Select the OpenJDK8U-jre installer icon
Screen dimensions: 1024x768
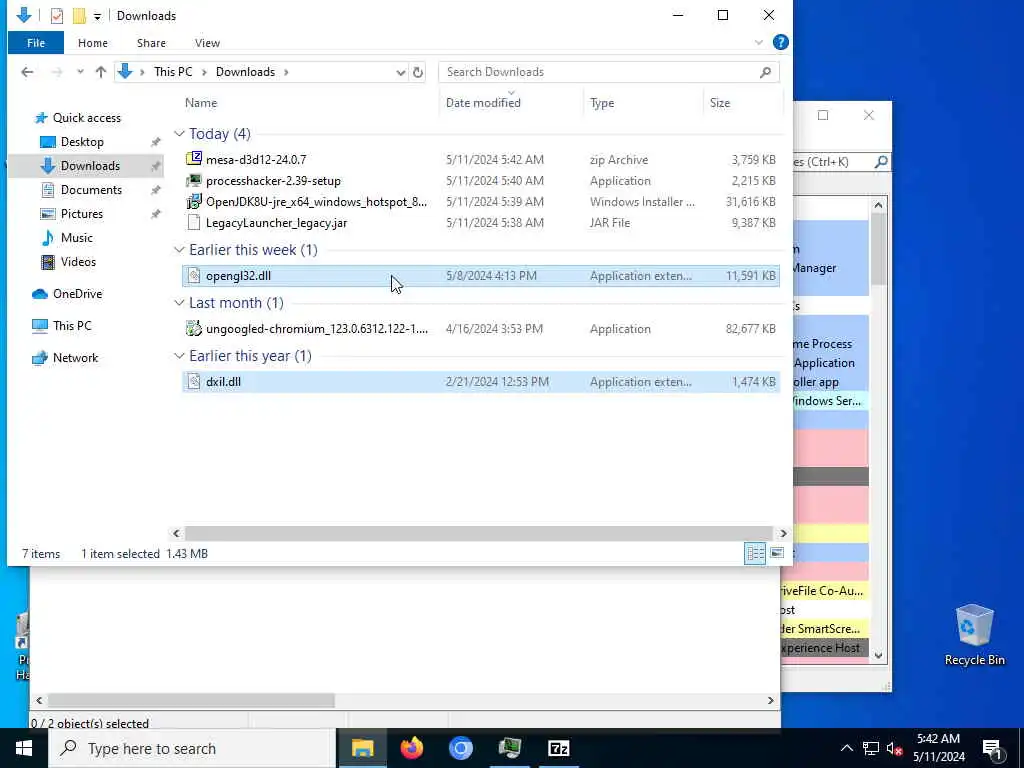(x=193, y=201)
